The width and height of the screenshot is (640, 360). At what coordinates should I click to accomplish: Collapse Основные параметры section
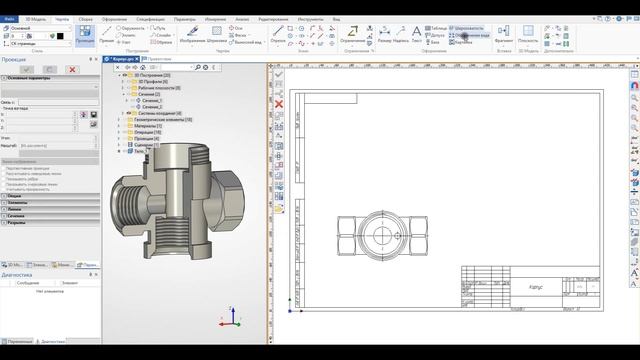(50, 78)
